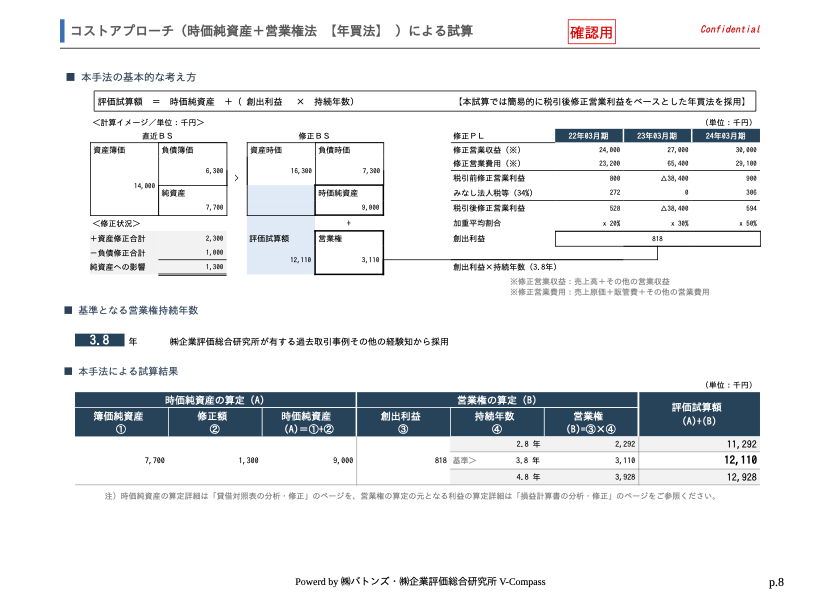This screenshot has height=594, width=840.
Task: Click the 負債簿価 value 6,300
Action: (x=214, y=171)
